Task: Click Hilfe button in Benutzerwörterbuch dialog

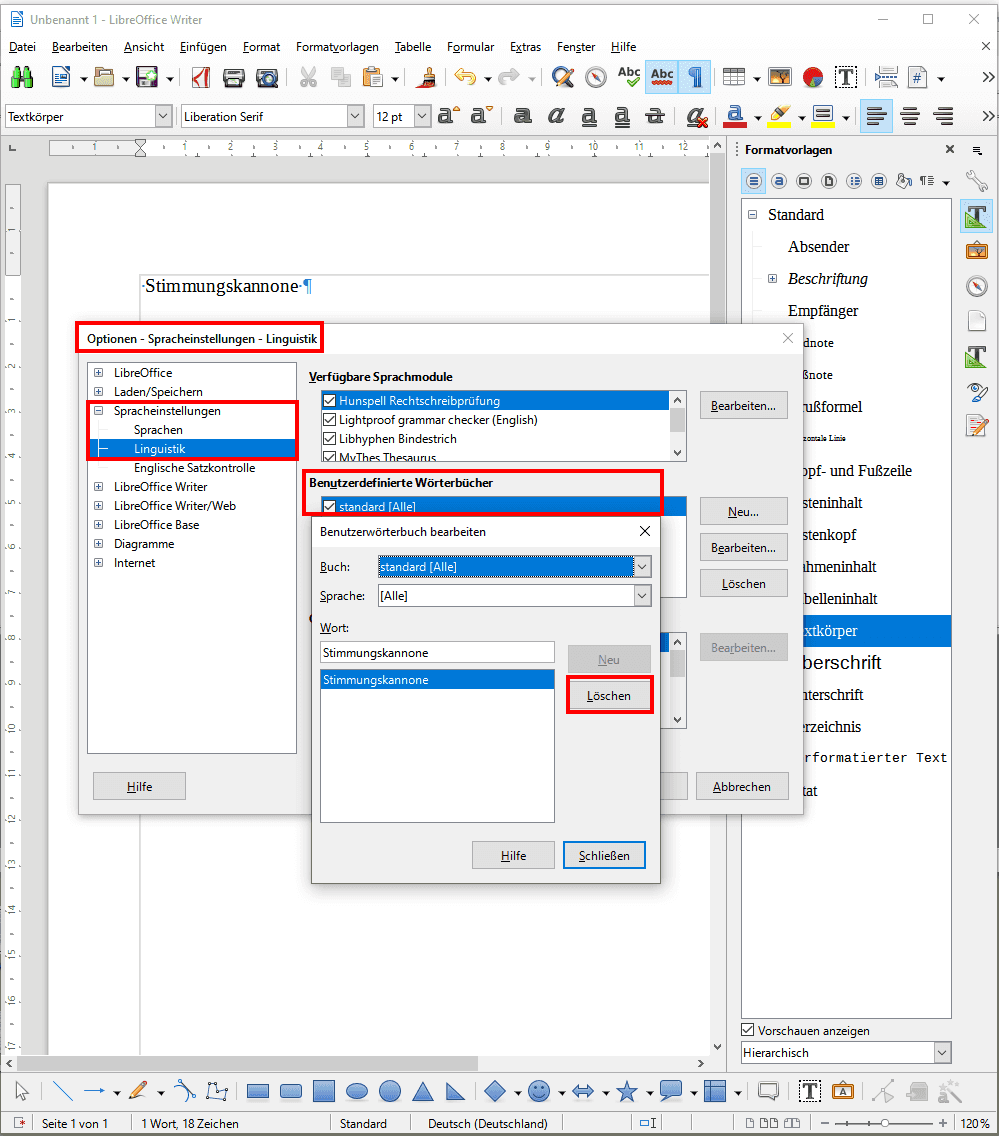Action: tap(514, 856)
